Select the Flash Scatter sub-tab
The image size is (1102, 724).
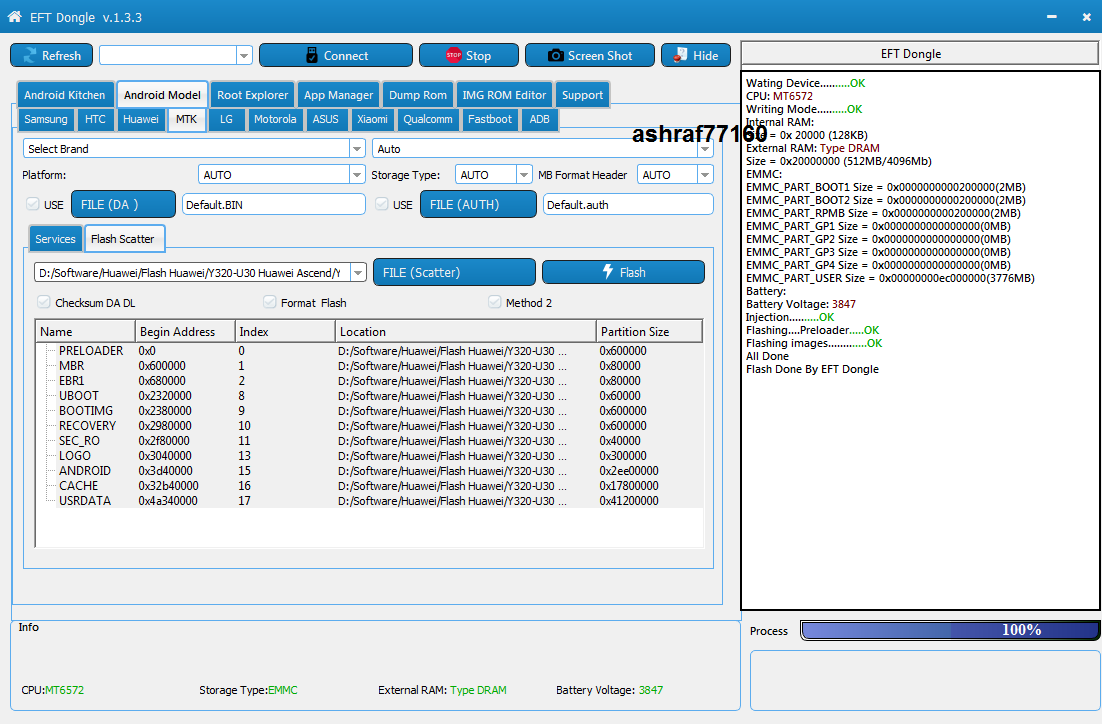[122, 239]
